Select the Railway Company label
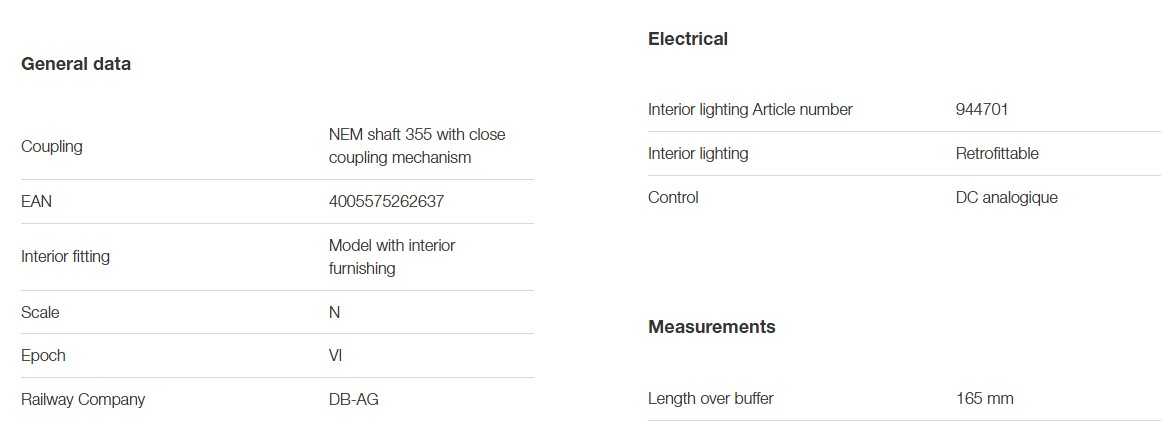Screen dimensions: 1176x446 [83, 400]
